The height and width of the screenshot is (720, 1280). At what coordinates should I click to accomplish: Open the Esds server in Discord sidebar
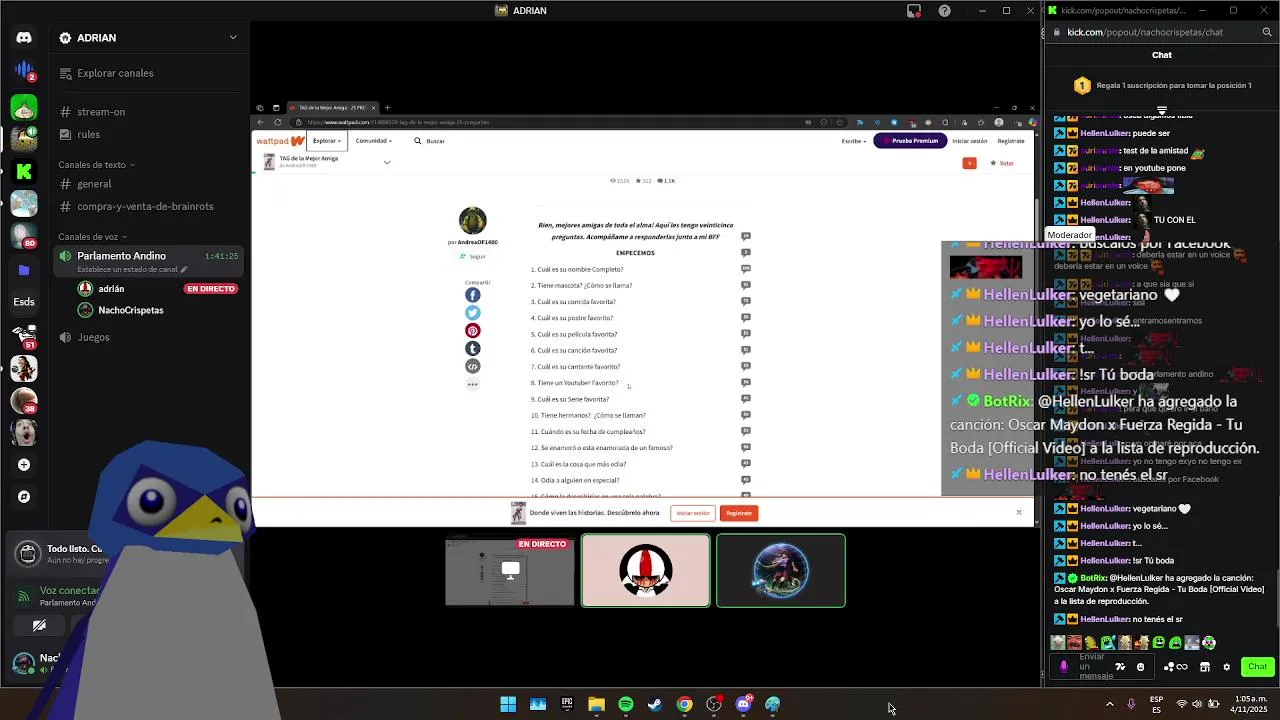click(24, 301)
